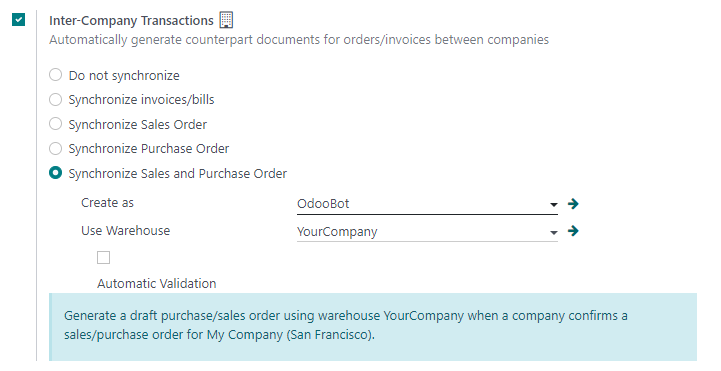Screen dimensions: 721x371
Task: Select Synchronize Sales and Purchase Order radio
Action: point(56,173)
